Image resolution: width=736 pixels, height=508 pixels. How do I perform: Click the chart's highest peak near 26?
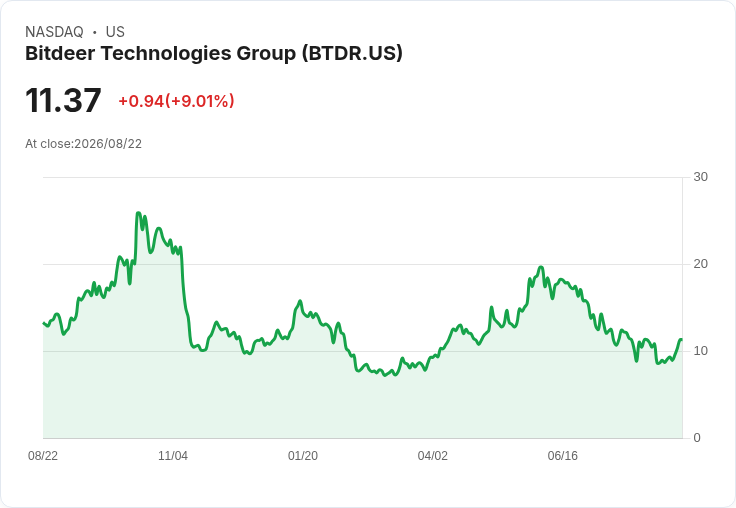tap(138, 213)
